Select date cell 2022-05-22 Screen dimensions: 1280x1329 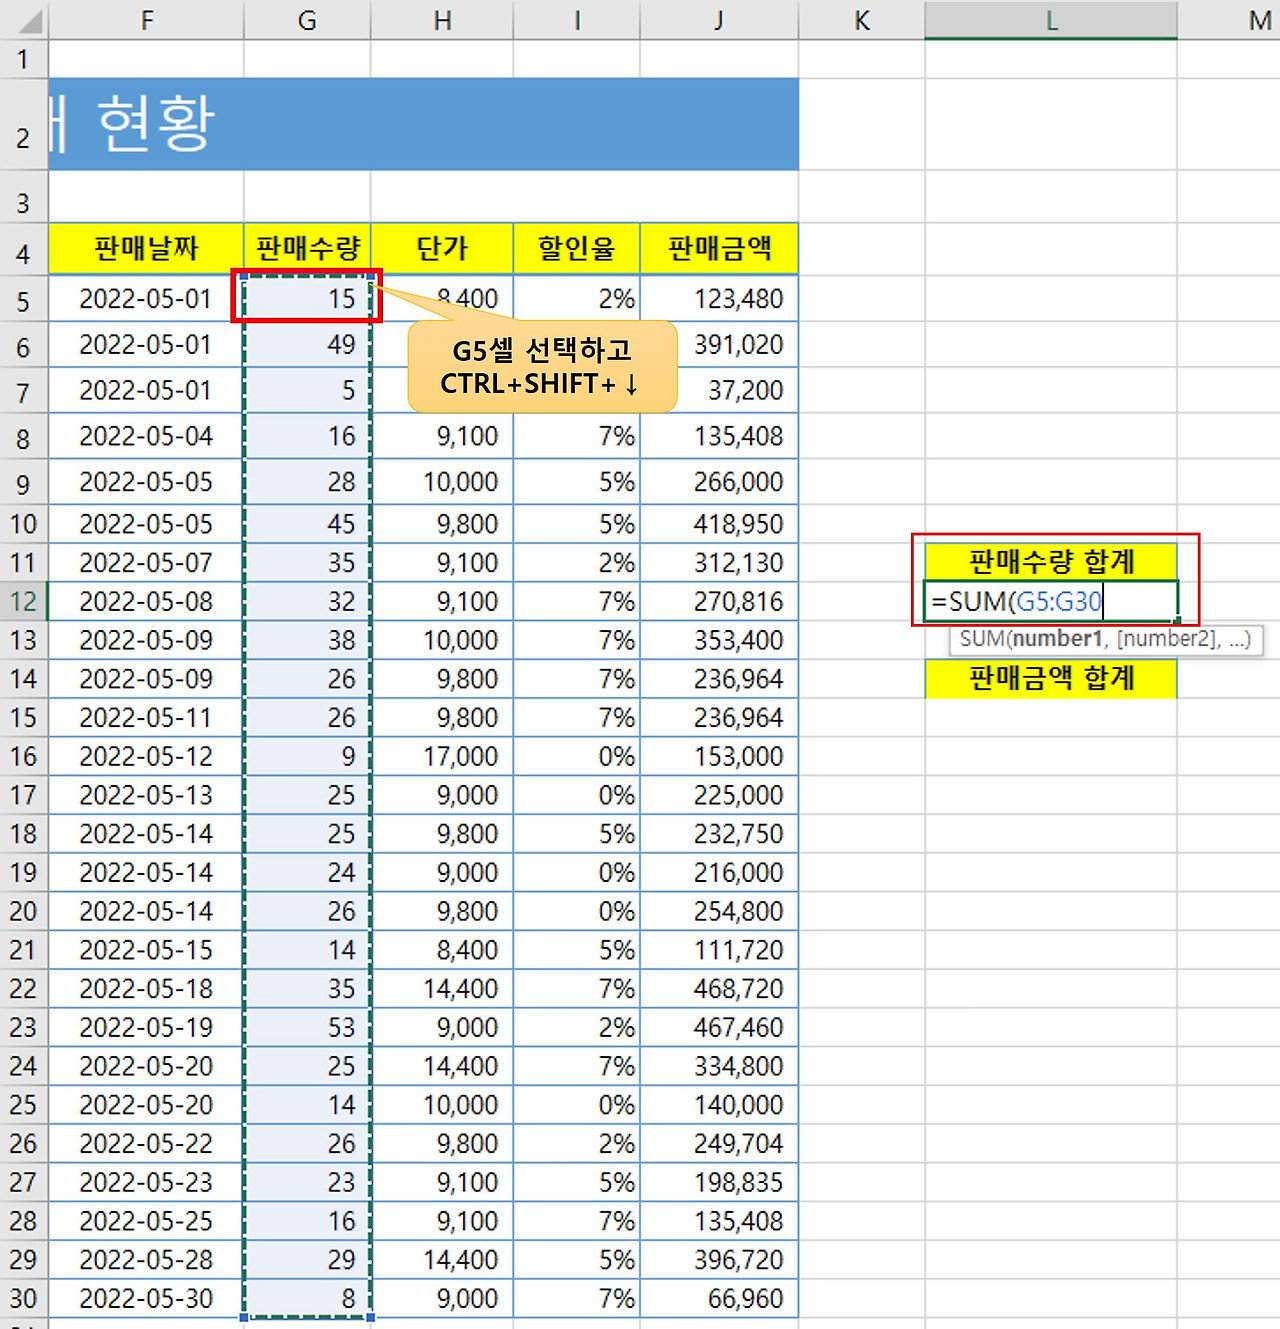click(x=146, y=1143)
